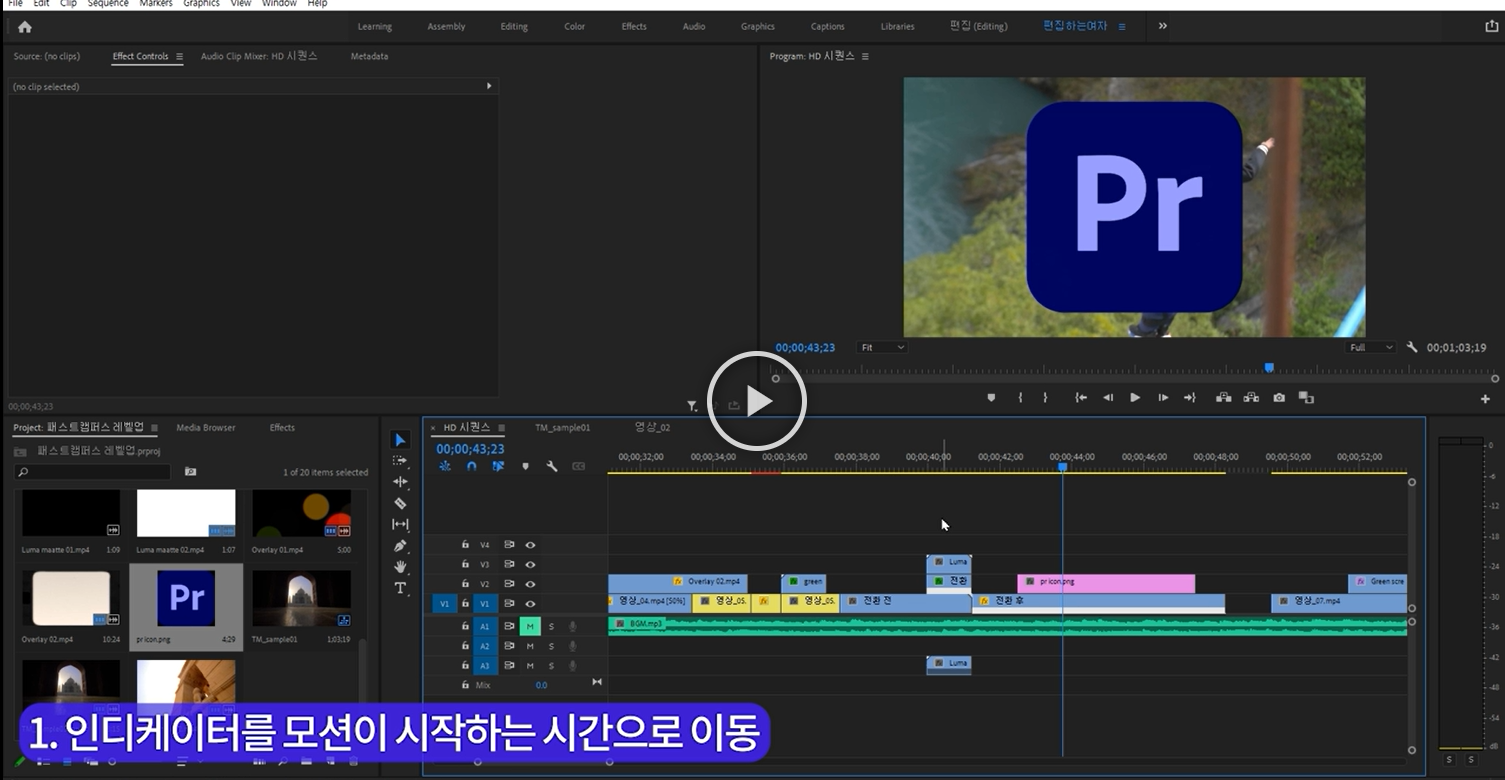This screenshot has width=1505, height=780.
Task: Open the Fit zoom level dropdown
Action: coord(882,348)
